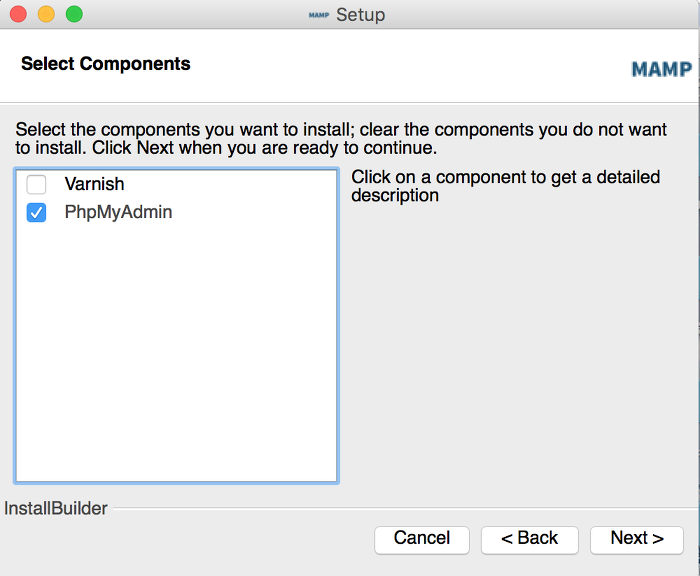This screenshot has width=700, height=576.
Task: Click the empty box icon beside Varnish
Action: (36, 184)
